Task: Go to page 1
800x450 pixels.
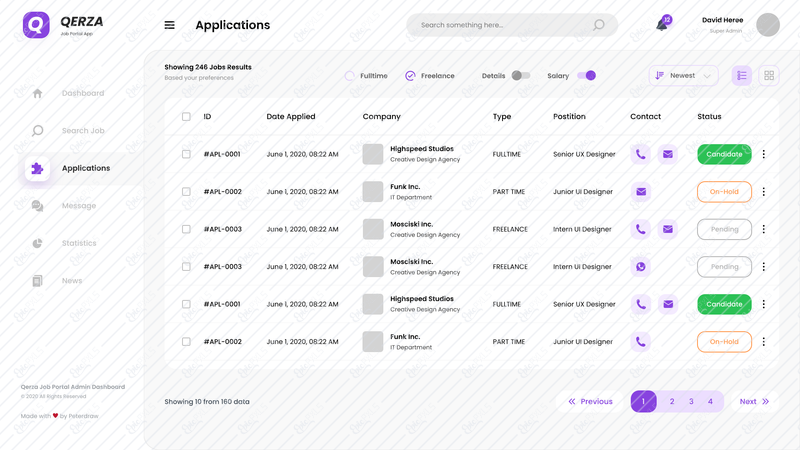Action: tap(643, 402)
